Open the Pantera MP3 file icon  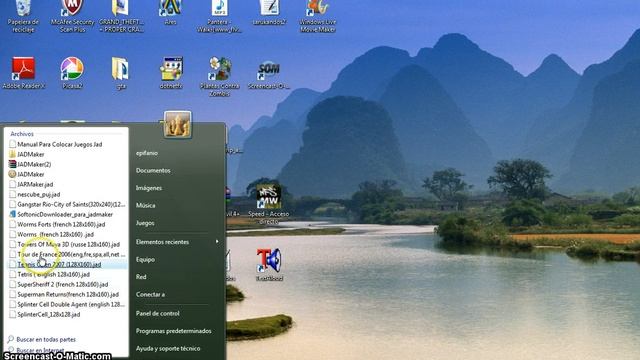219,16
